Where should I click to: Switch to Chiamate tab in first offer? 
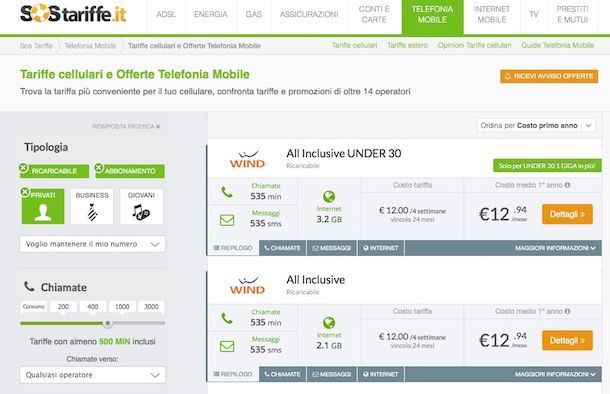(282, 248)
